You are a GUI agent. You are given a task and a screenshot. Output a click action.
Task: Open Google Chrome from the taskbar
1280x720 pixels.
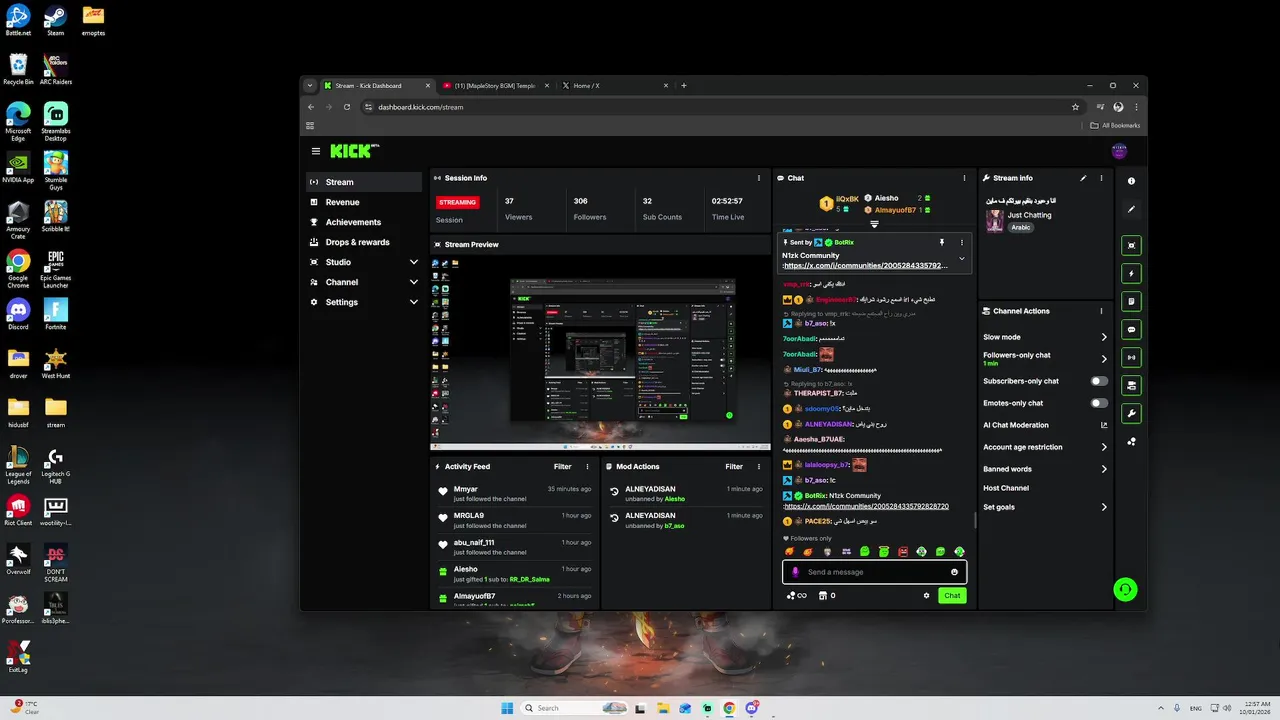(729, 708)
